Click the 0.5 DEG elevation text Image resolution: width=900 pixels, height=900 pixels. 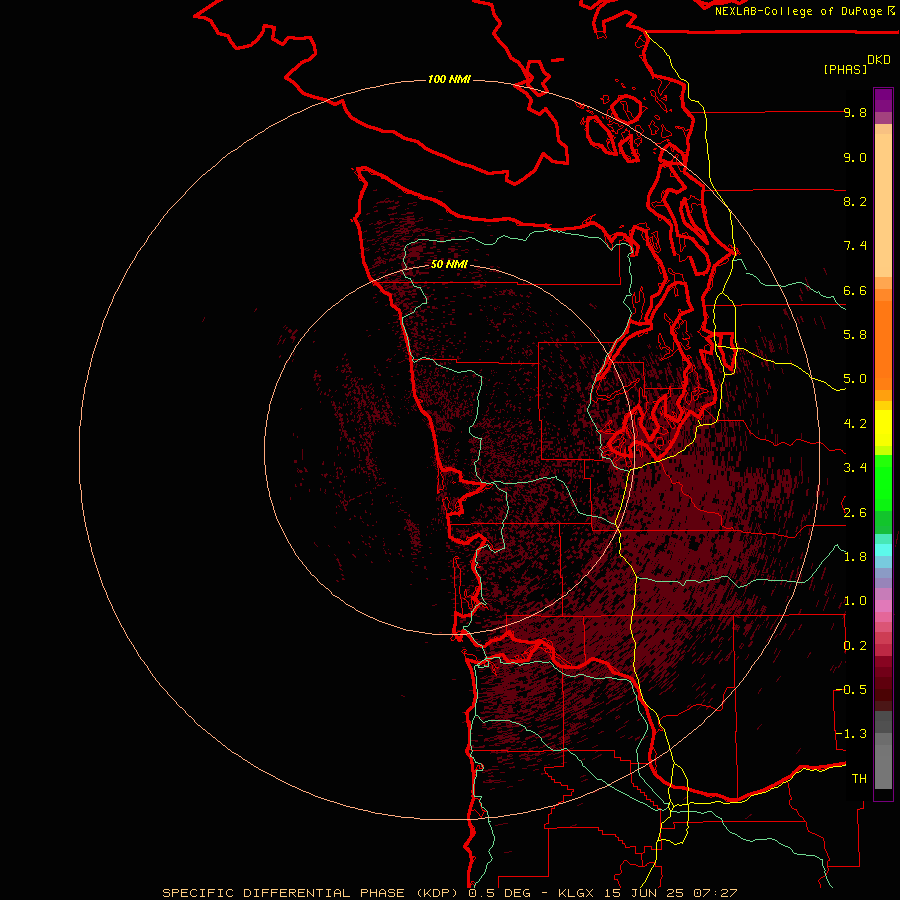point(498,893)
